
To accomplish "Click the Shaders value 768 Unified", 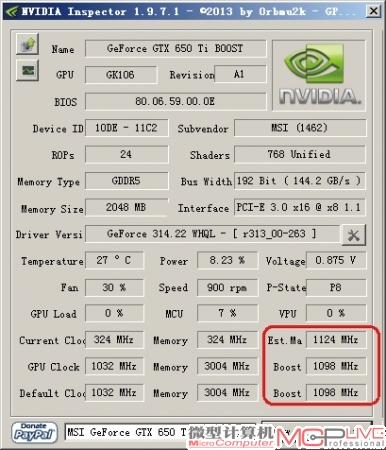I will point(300,154).
